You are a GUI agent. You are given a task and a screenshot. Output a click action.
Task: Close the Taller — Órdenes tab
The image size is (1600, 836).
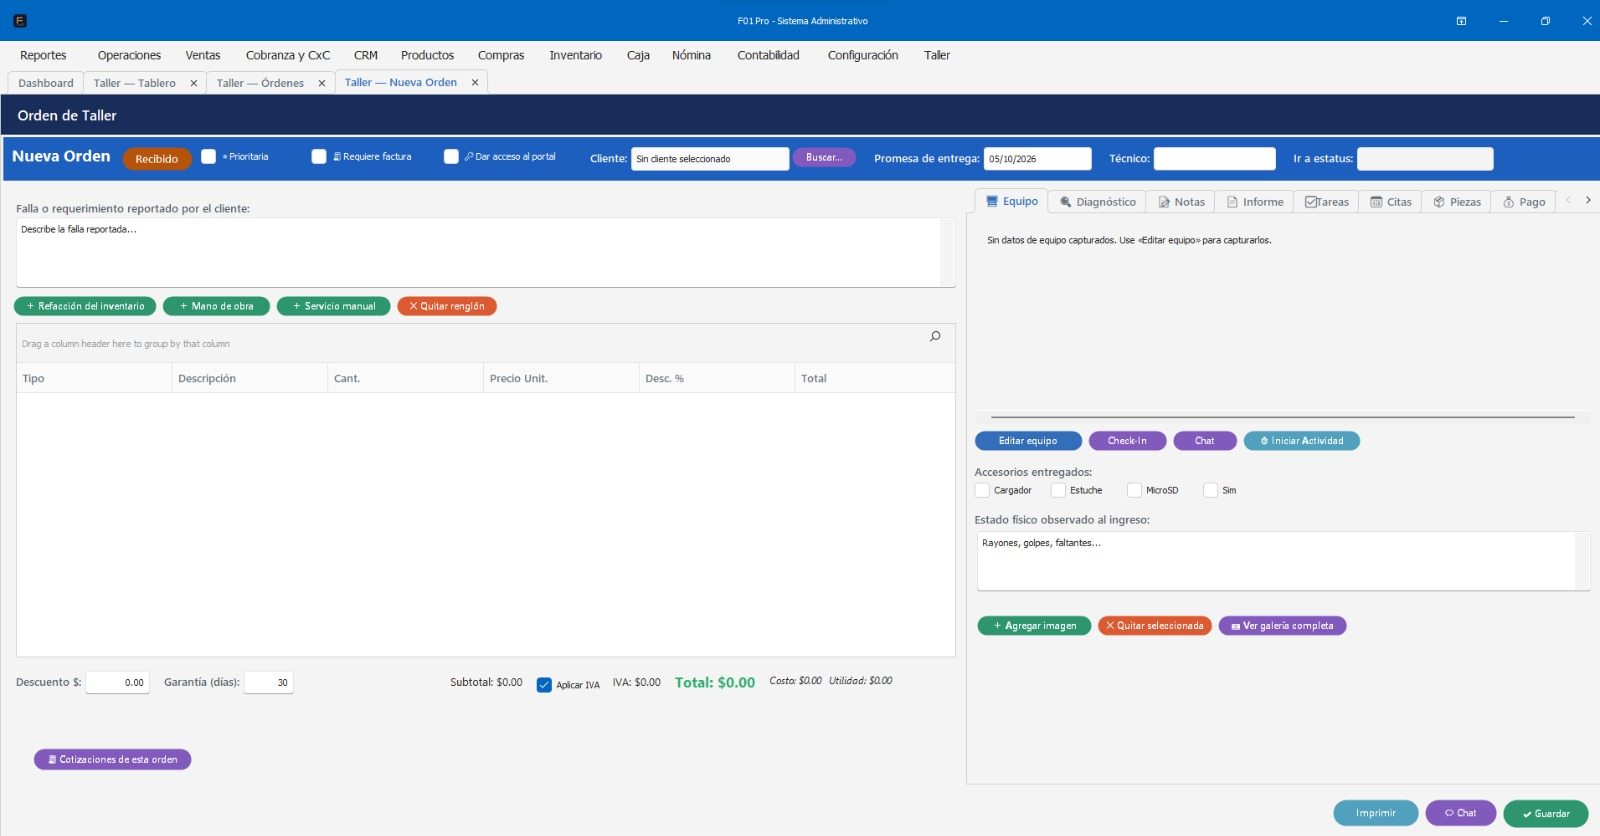(322, 84)
